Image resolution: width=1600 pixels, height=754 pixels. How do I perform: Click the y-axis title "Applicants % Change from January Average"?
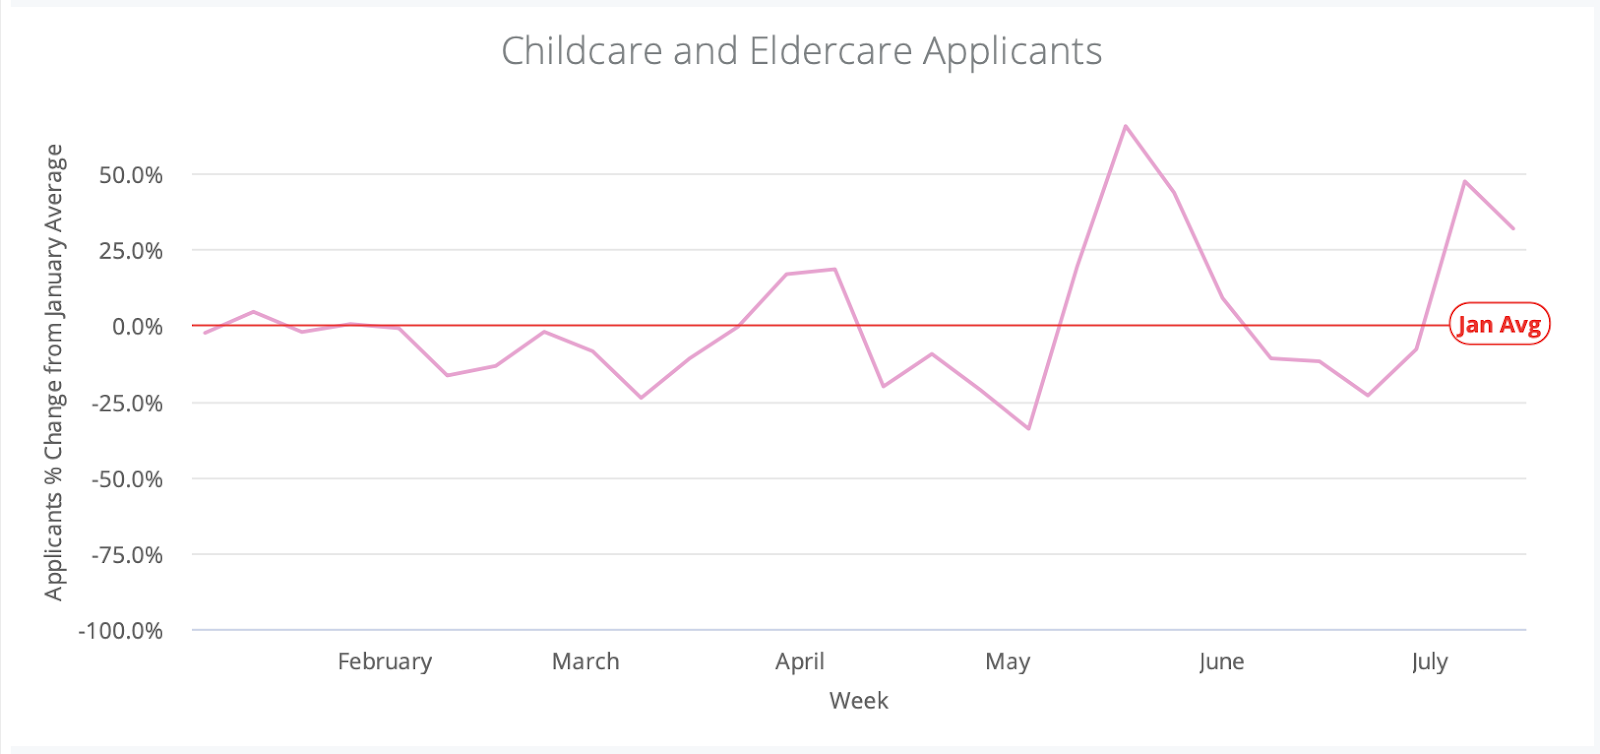54,372
